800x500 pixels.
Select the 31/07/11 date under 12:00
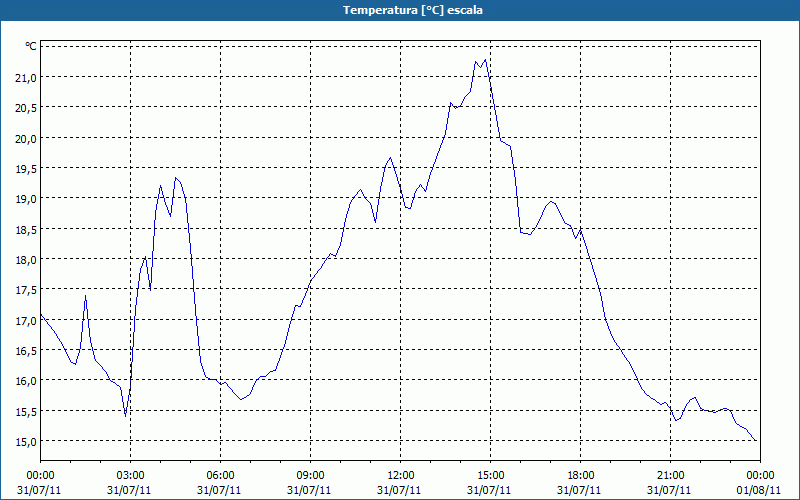pyautogui.click(x=399, y=490)
